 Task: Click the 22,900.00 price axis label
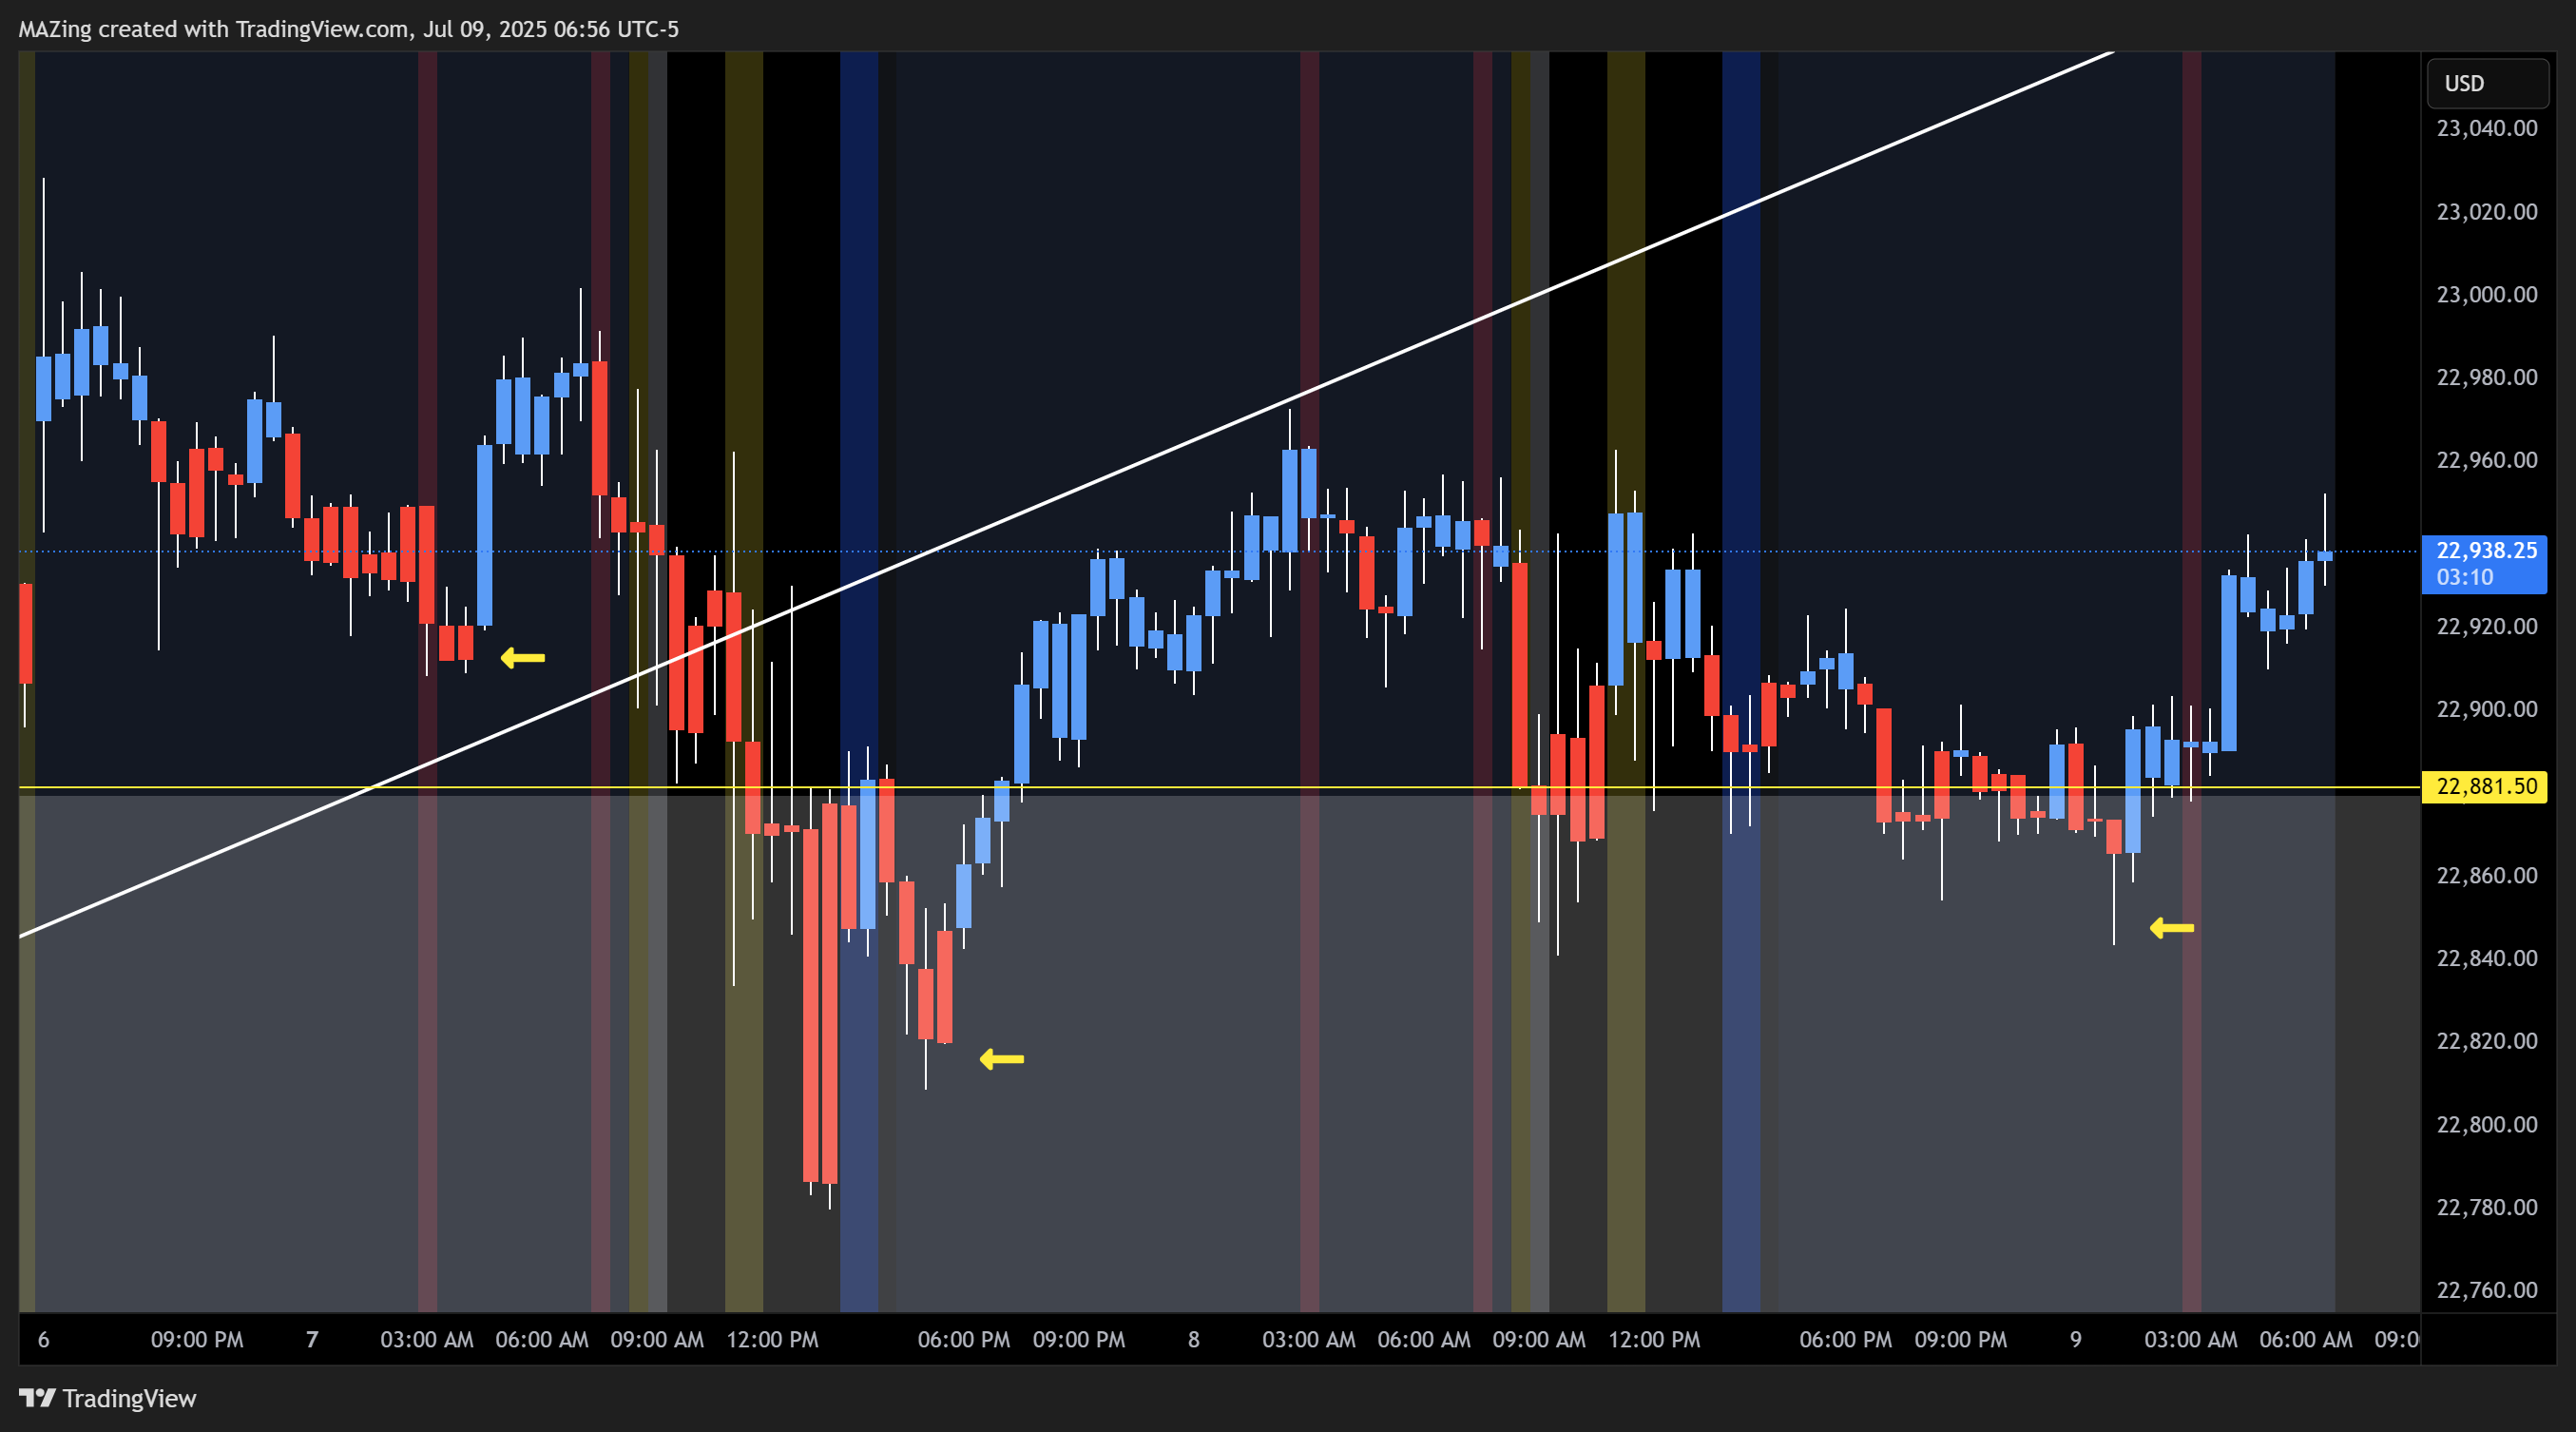[2487, 710]
